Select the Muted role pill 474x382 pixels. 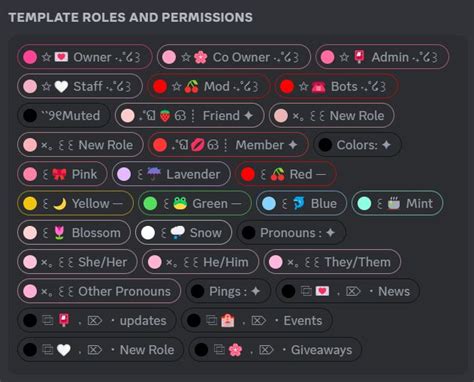[x=64, y=116]
